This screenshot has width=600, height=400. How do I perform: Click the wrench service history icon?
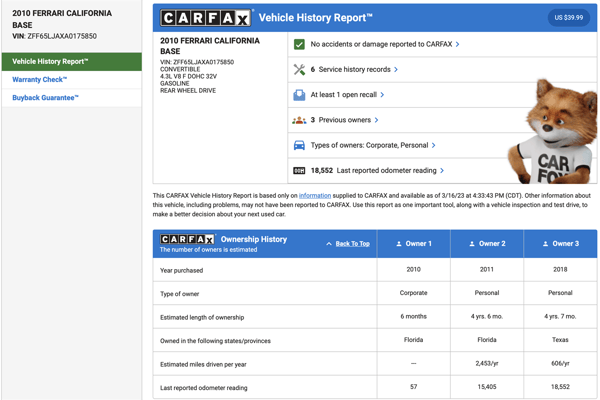click(x=299, y=70)
